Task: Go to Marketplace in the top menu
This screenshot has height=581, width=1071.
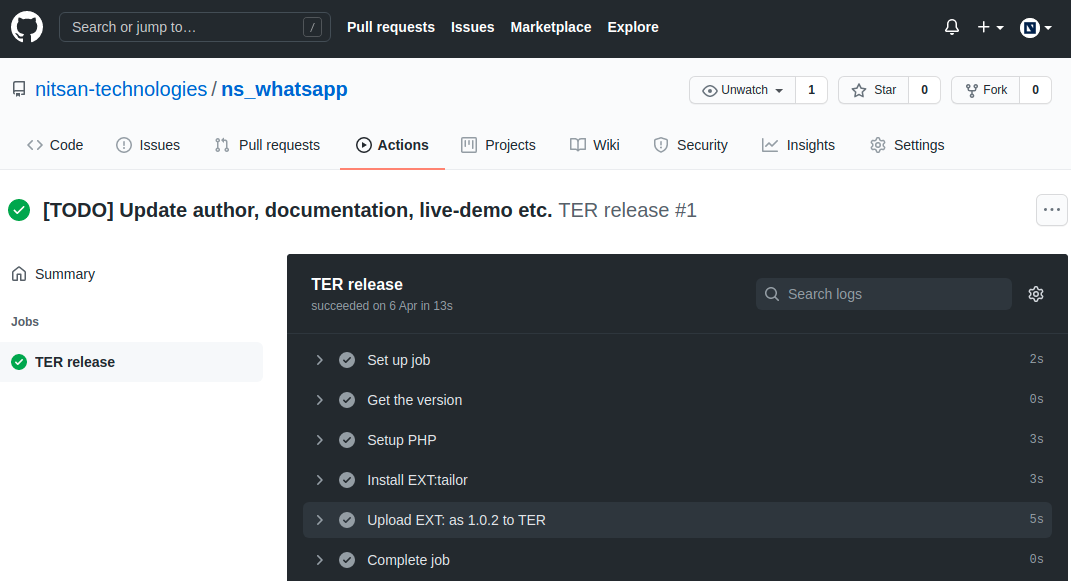Action: click(x=550, y=27)
